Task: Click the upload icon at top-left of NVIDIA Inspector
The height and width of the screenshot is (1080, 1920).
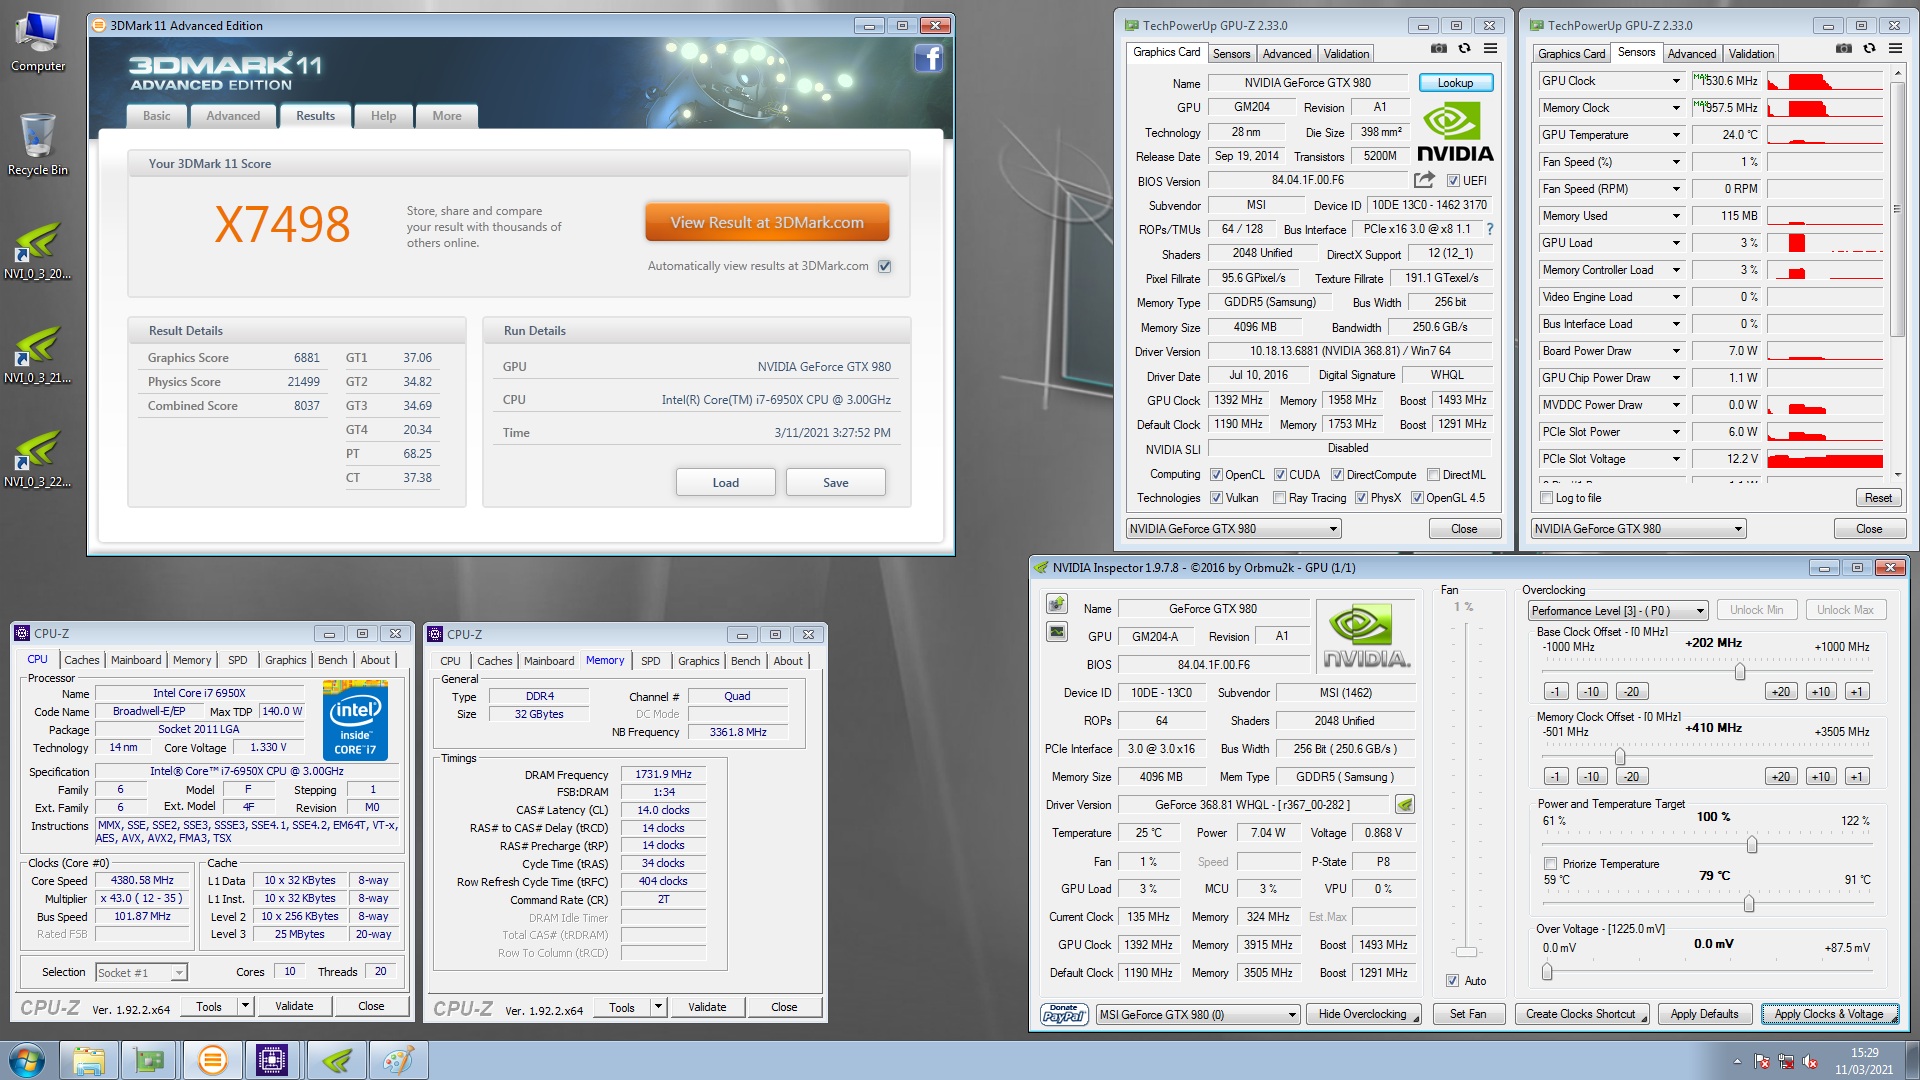Action: click(1057, 603)
